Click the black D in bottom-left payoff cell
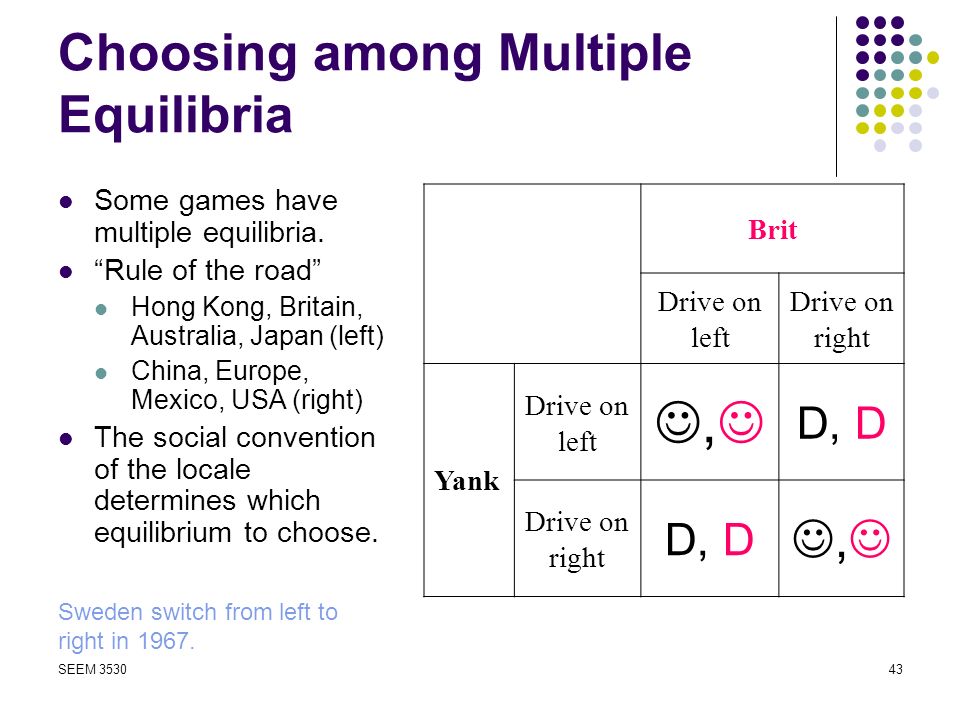The image size is (960, 720). [681, 539]
